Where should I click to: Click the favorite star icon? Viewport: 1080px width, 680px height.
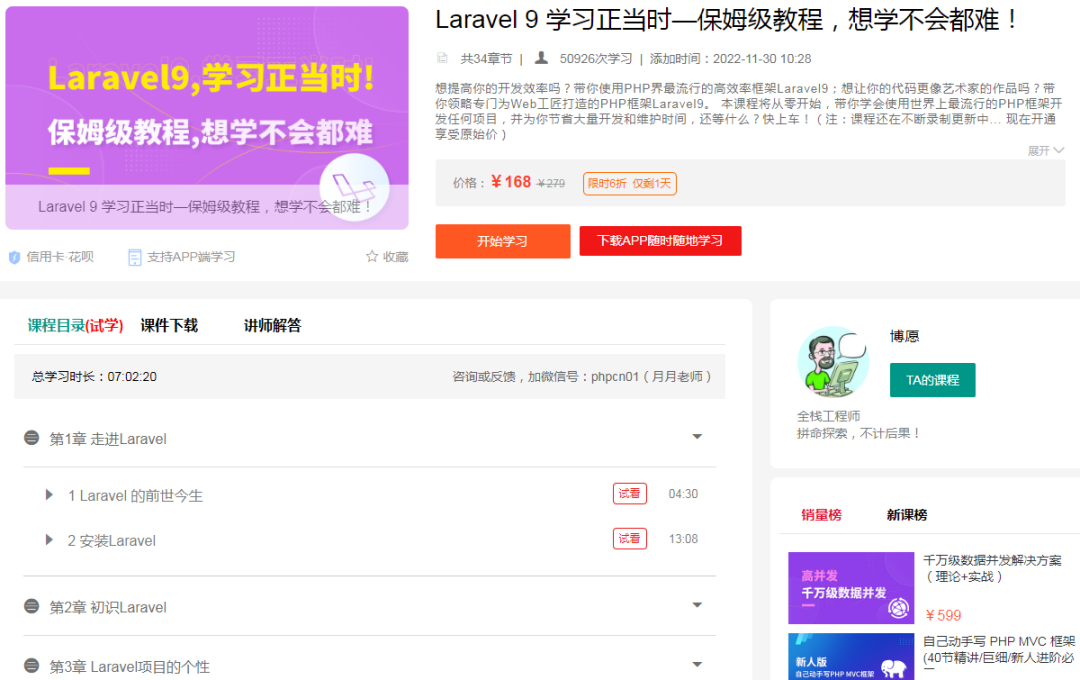point(372,256)
